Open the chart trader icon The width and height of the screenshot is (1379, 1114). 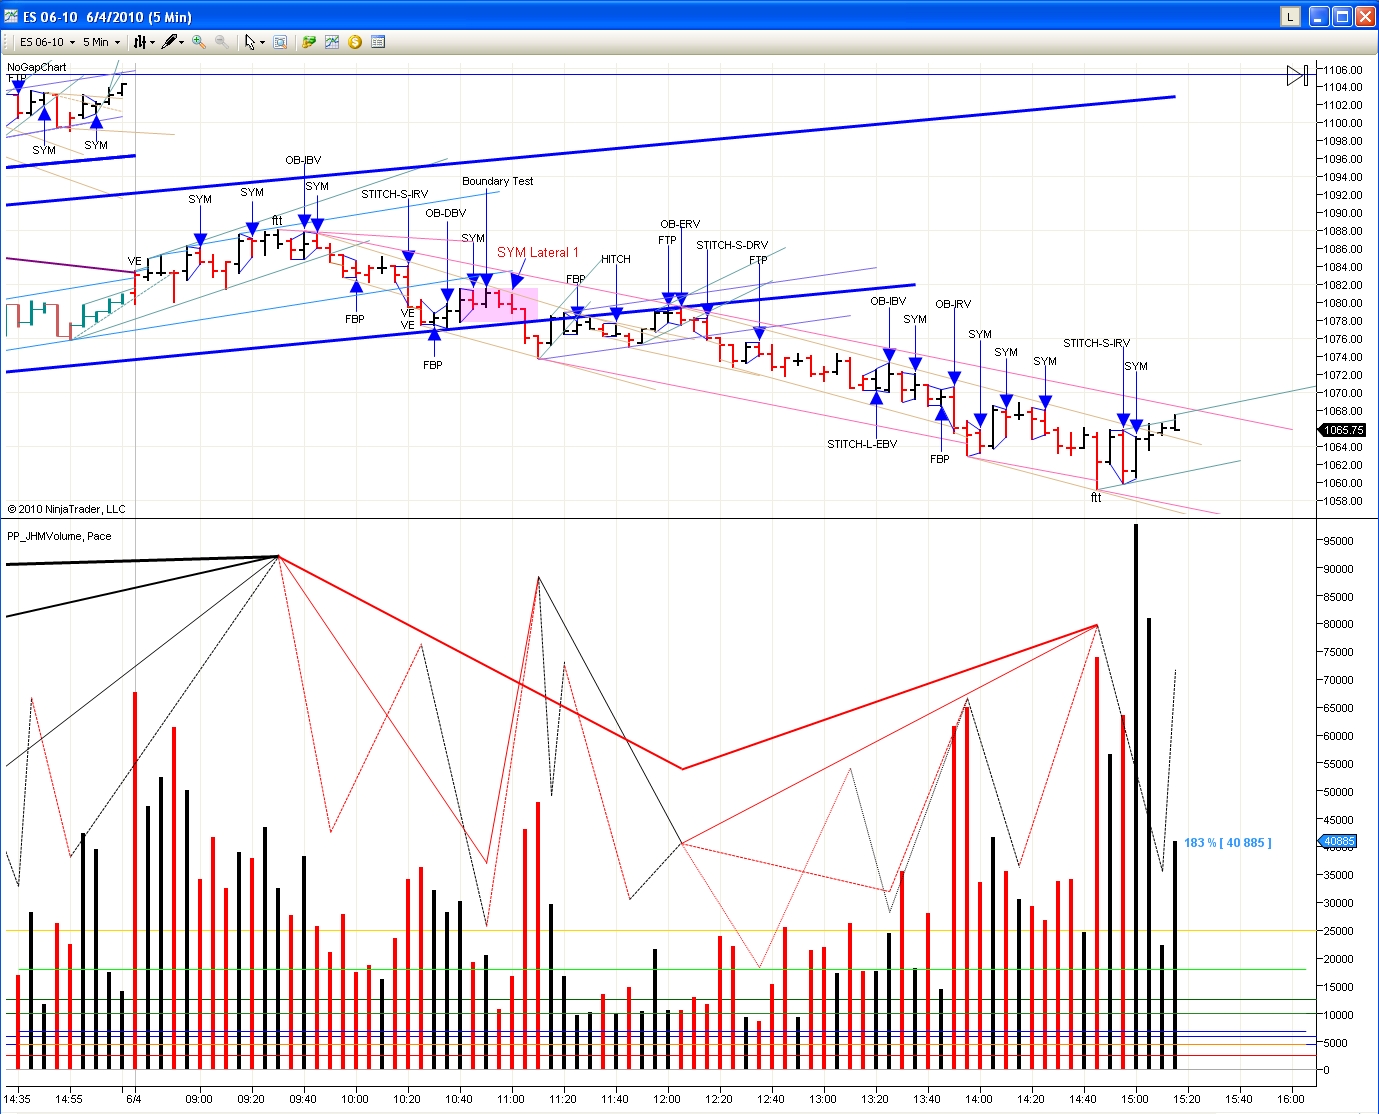(309, 42)
